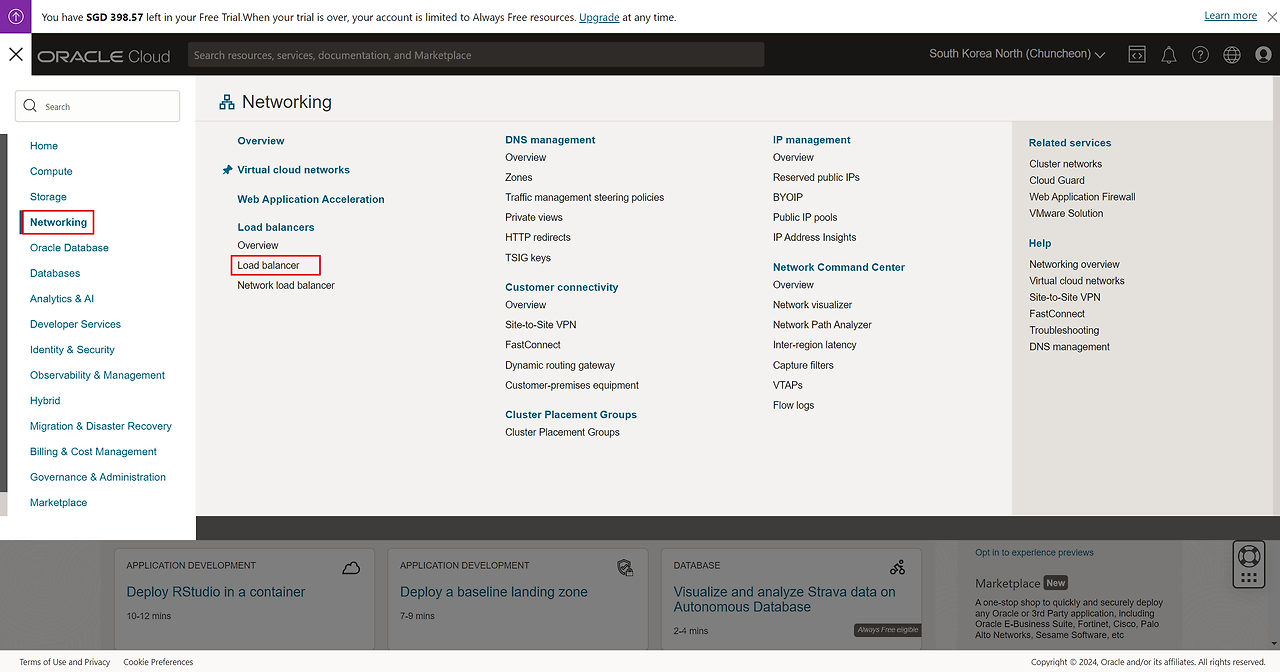Open the user profile avatar icon

[1263, 55]
